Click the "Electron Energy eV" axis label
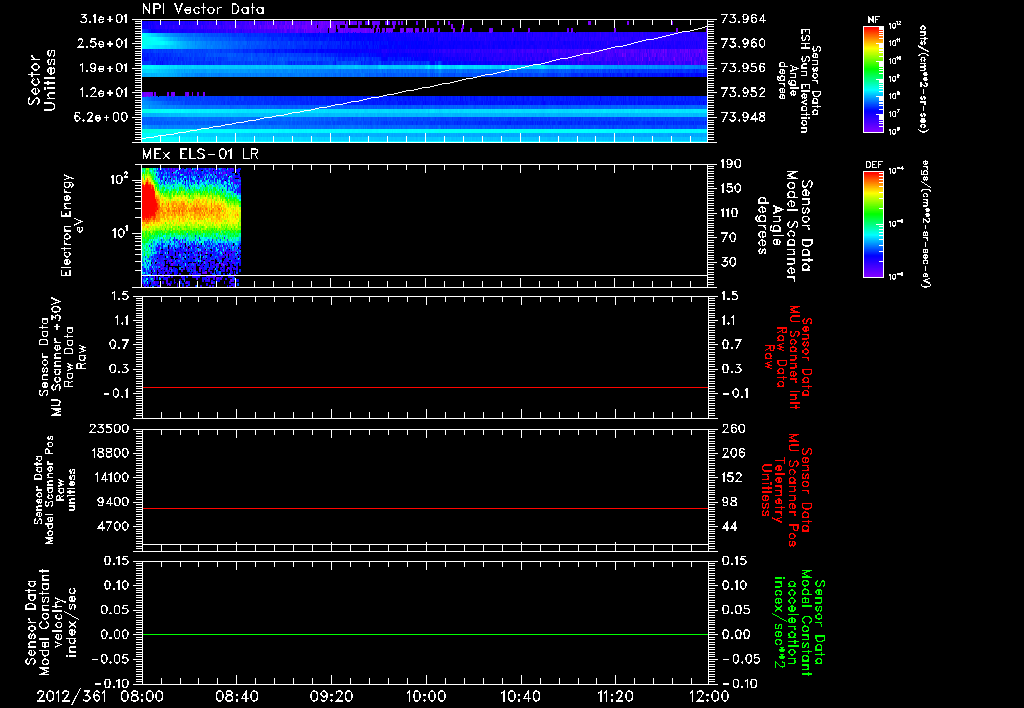Image resolution: width=1024 pixels, height=708 pixels. [72, 225]
